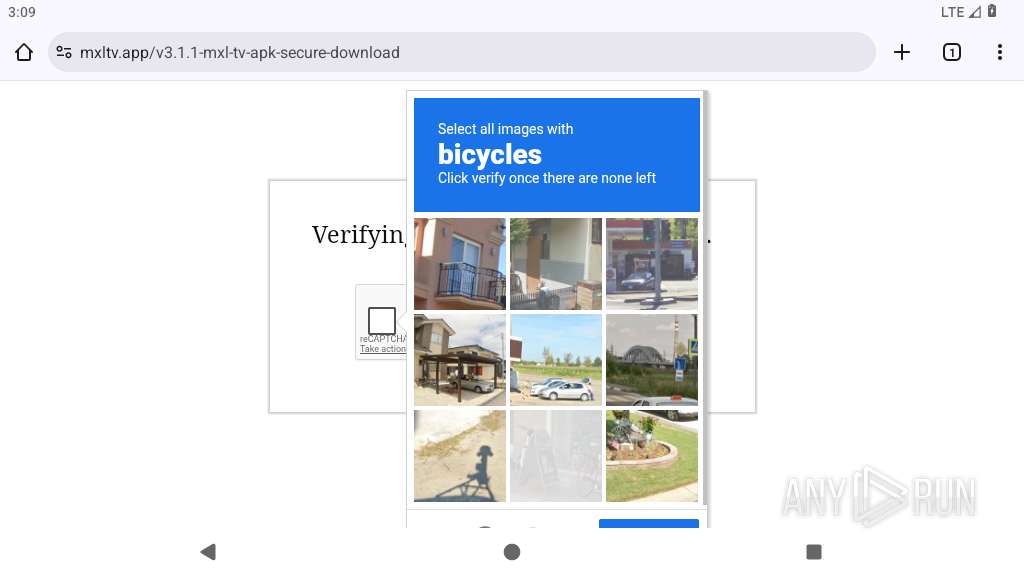Select the bicycle shadow on pavement tile
The image size is (1024, 576).
[x=460, y=456]
